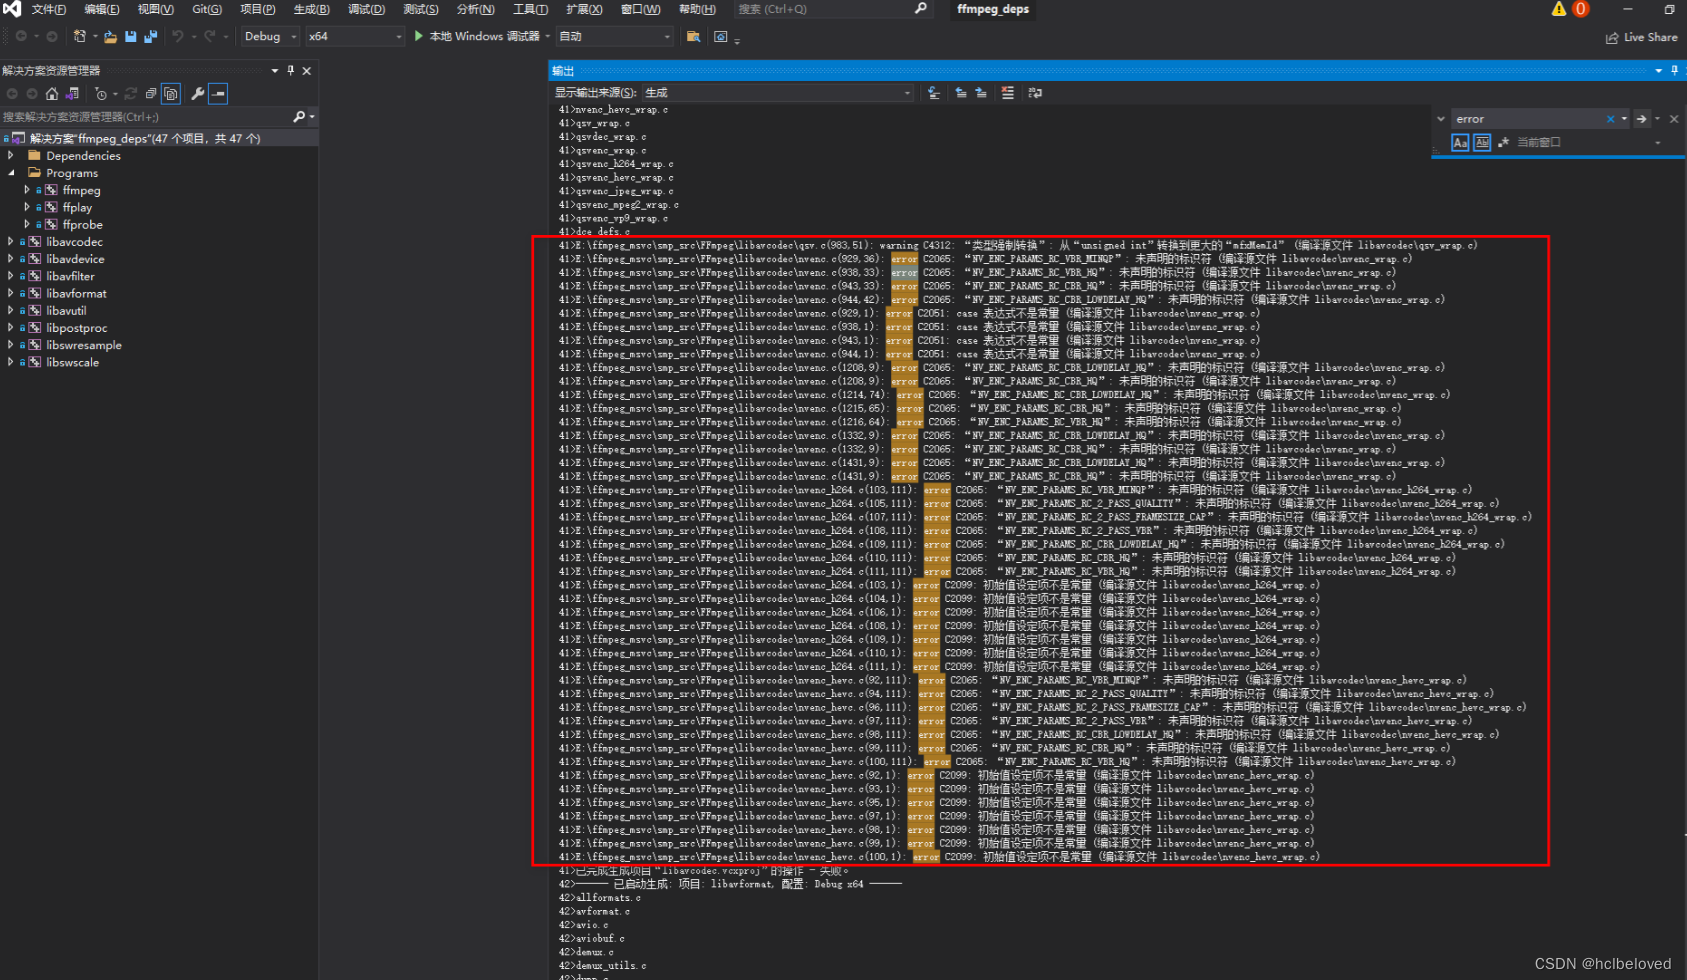The image size is (1687, 980).
Task: Click the Solution Explorer home icon
Action: (x=52, y=94)
